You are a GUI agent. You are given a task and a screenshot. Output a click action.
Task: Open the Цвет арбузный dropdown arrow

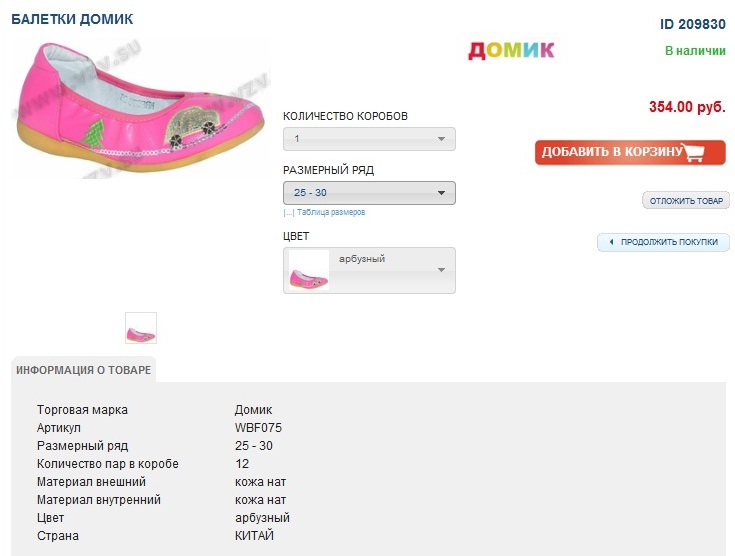point(441,270)
